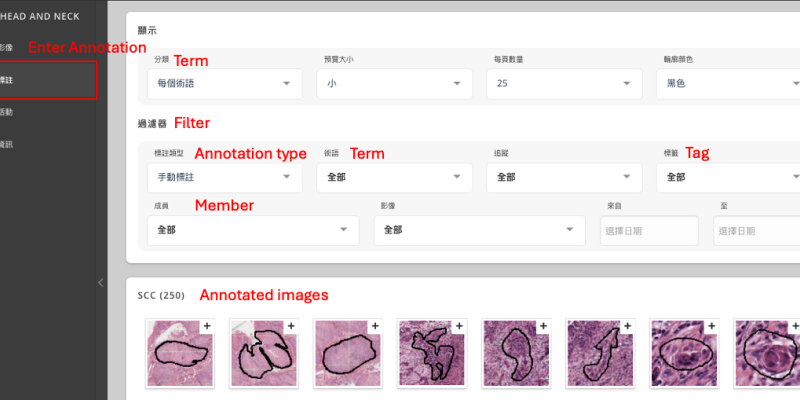
Task: Click the plus icon on sixth SCC thumbnail
Action: 627,326
